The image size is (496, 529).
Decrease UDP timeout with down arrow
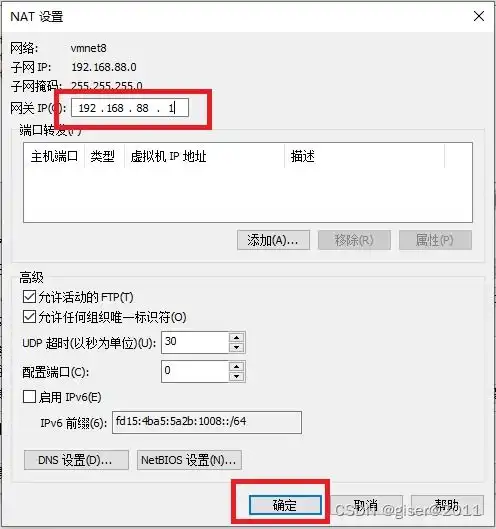tap(236, 347)
